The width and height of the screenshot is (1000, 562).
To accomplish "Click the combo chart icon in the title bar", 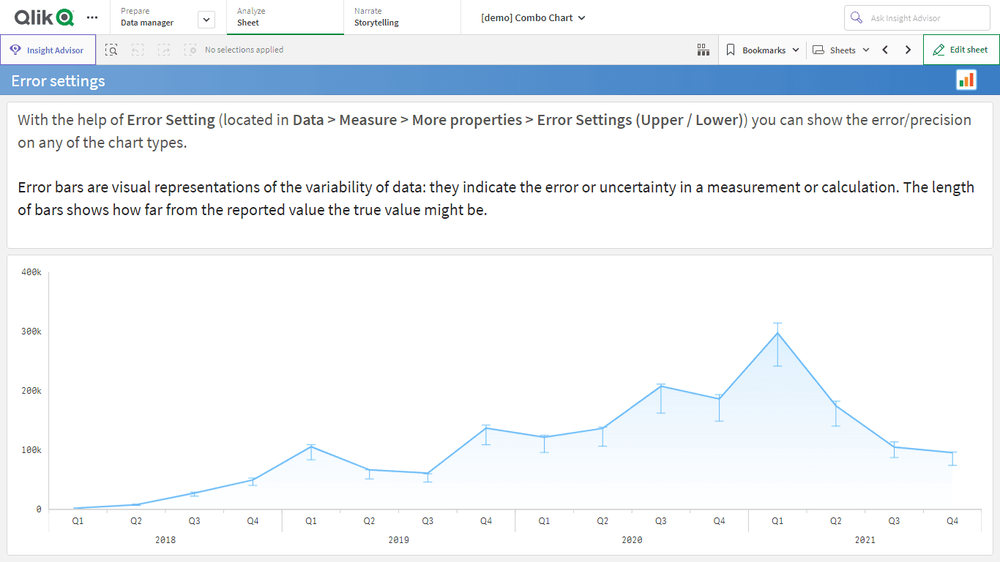I will click(x=966, y=80).
